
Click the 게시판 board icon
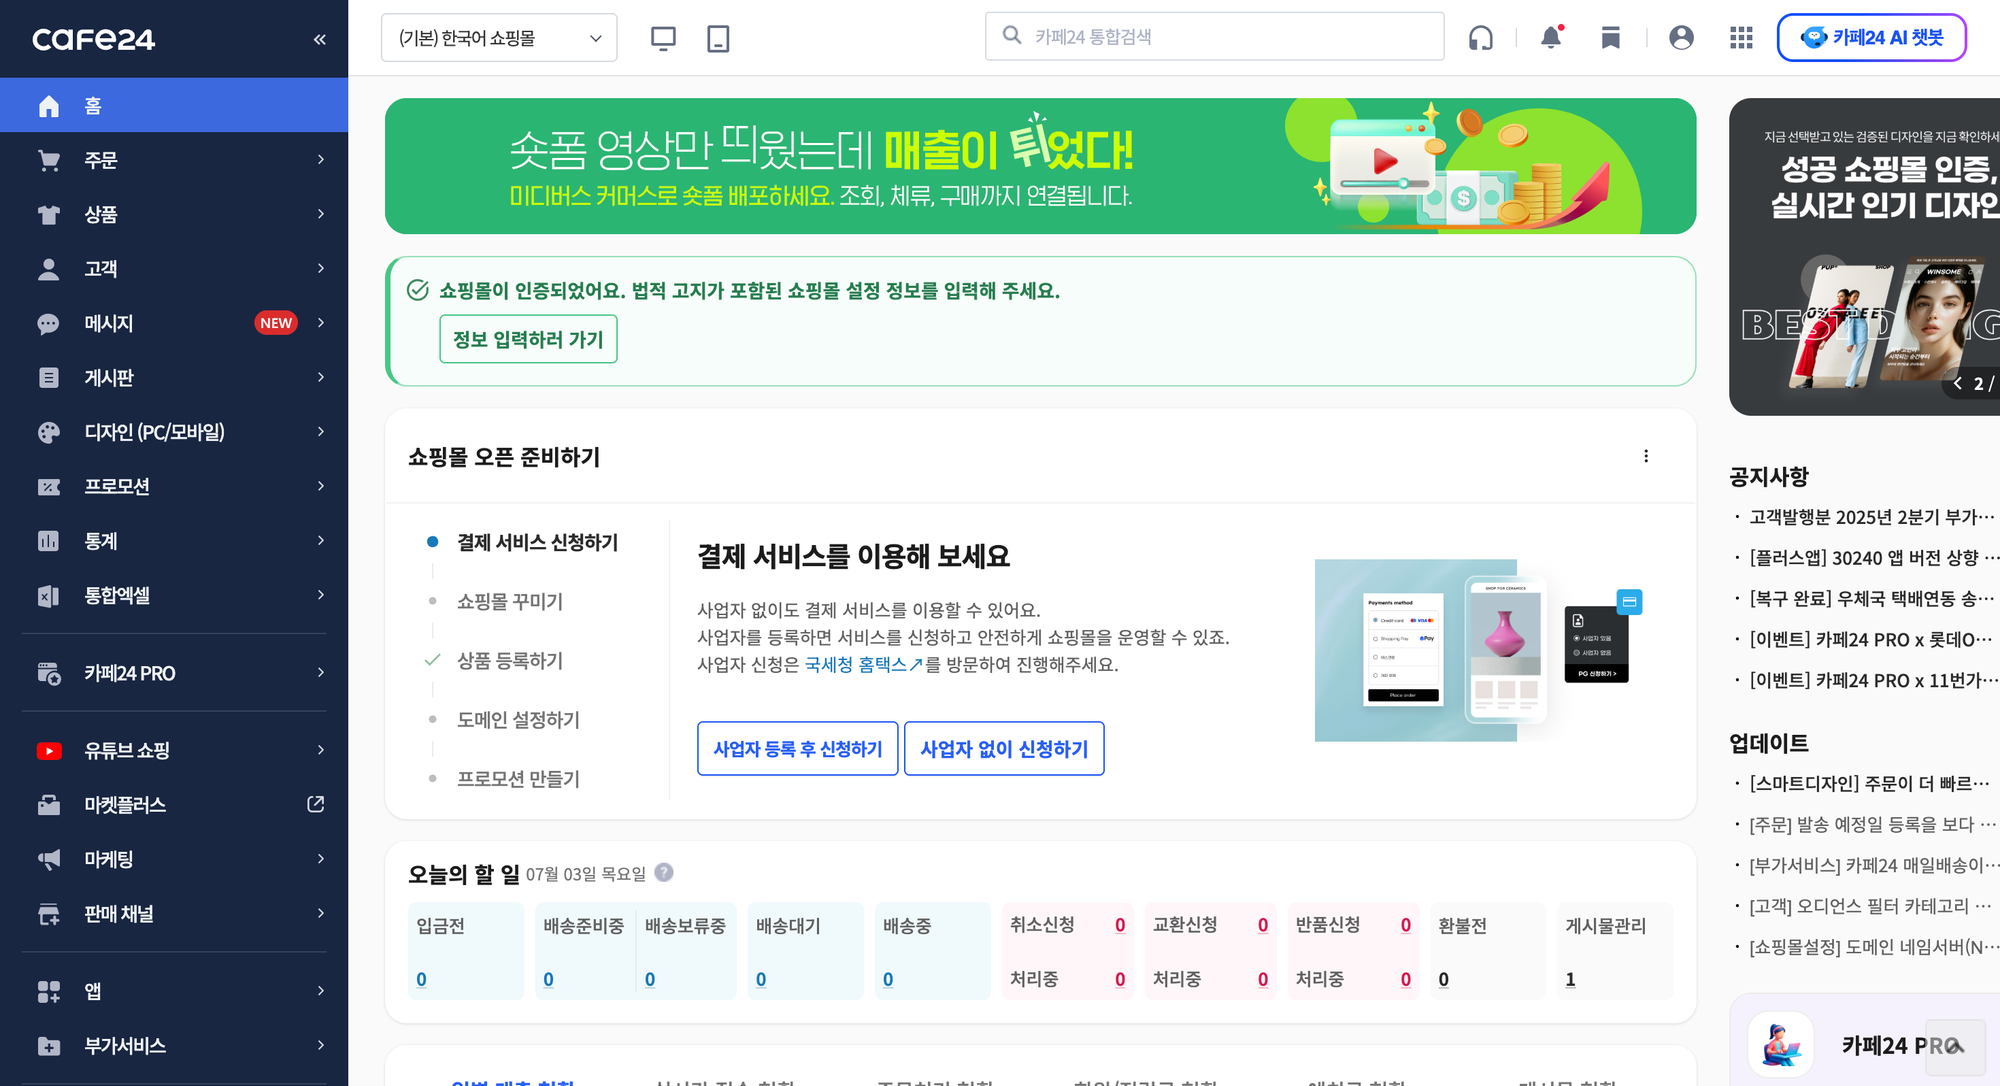pos(49,378)
